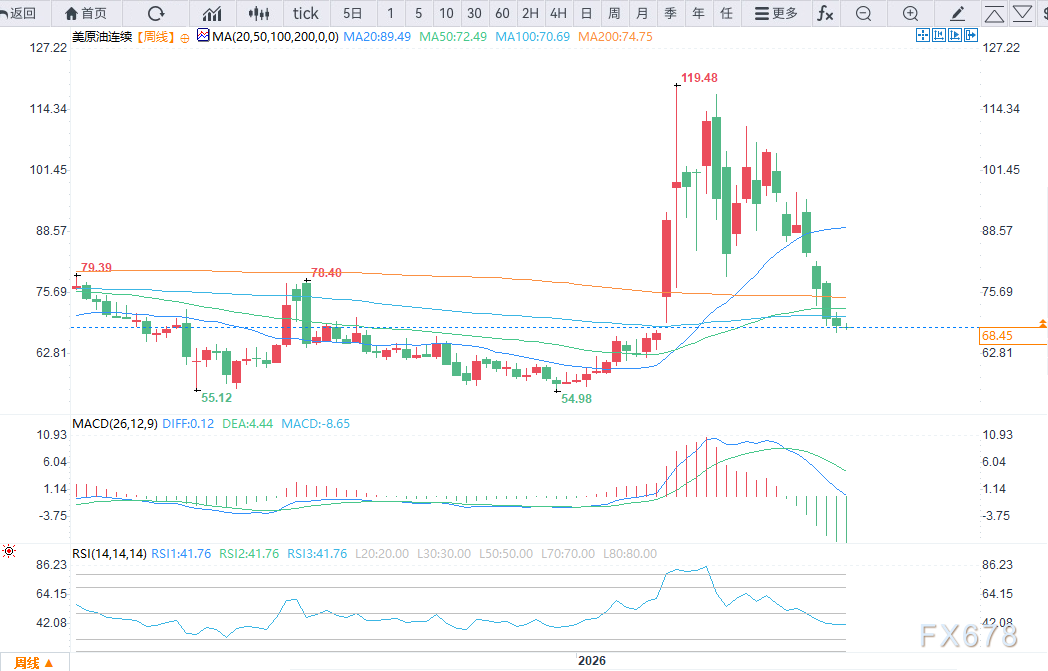Select the 2H timeframe

click(x=531, y=13)
